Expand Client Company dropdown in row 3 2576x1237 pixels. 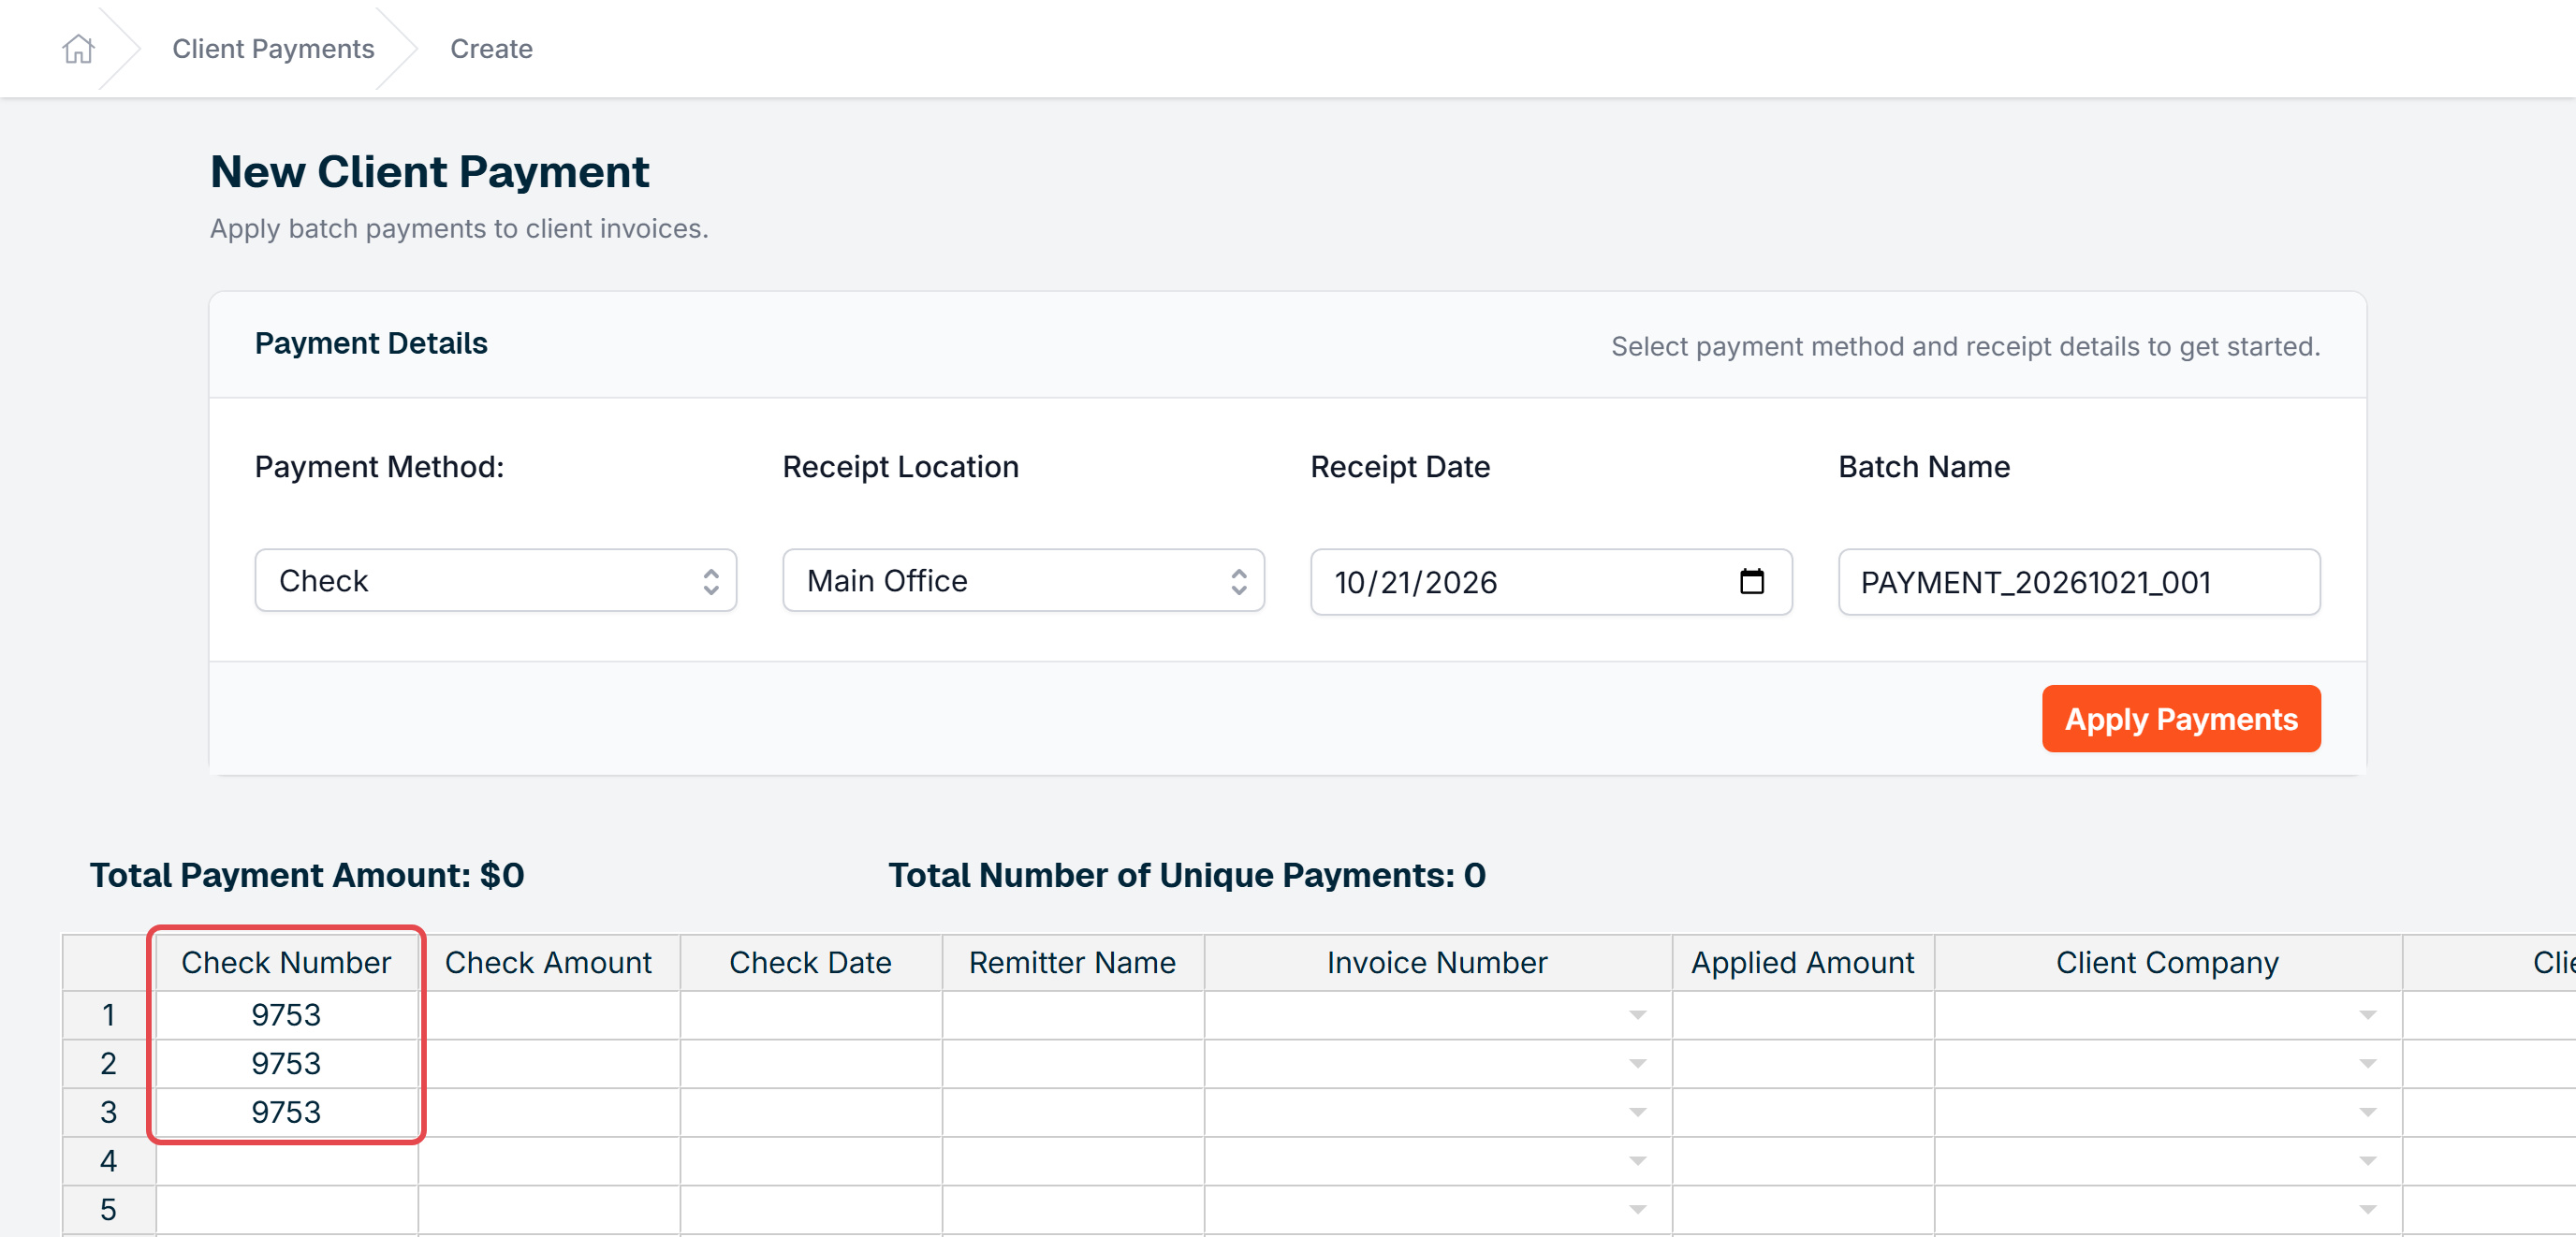[2367, 1112]
